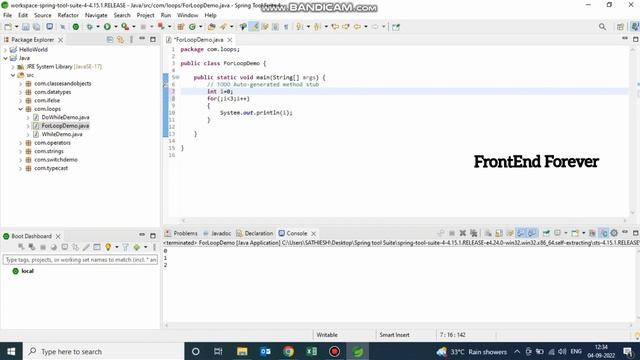Click the Boot Dashboard green toolbar icon
640x360 pixels.
coord(76,27)
